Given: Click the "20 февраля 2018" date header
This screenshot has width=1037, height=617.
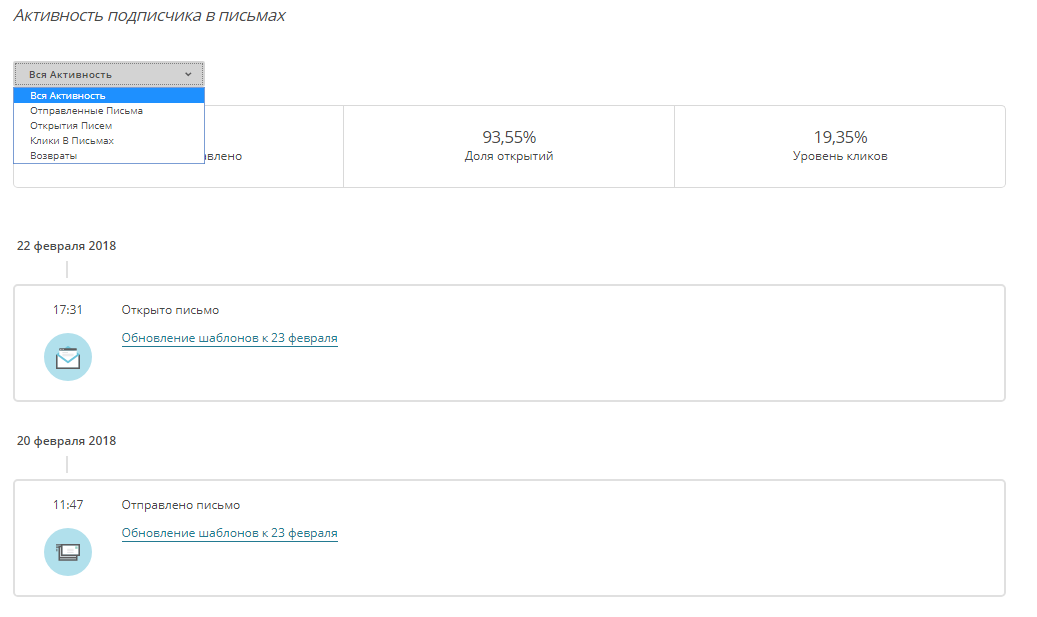Looking at the screenshot, I should (66, 441).
